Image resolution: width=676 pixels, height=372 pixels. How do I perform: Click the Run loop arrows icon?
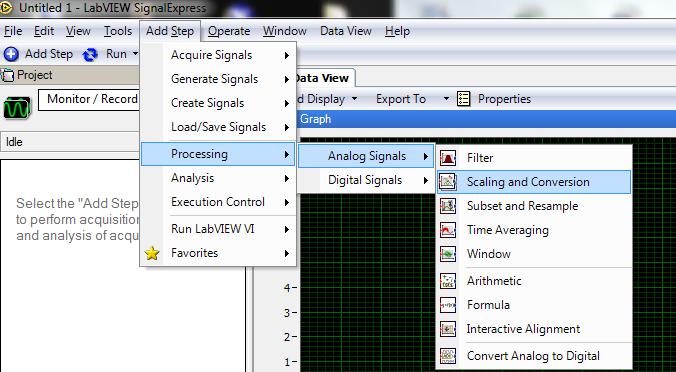coord(90,55)
